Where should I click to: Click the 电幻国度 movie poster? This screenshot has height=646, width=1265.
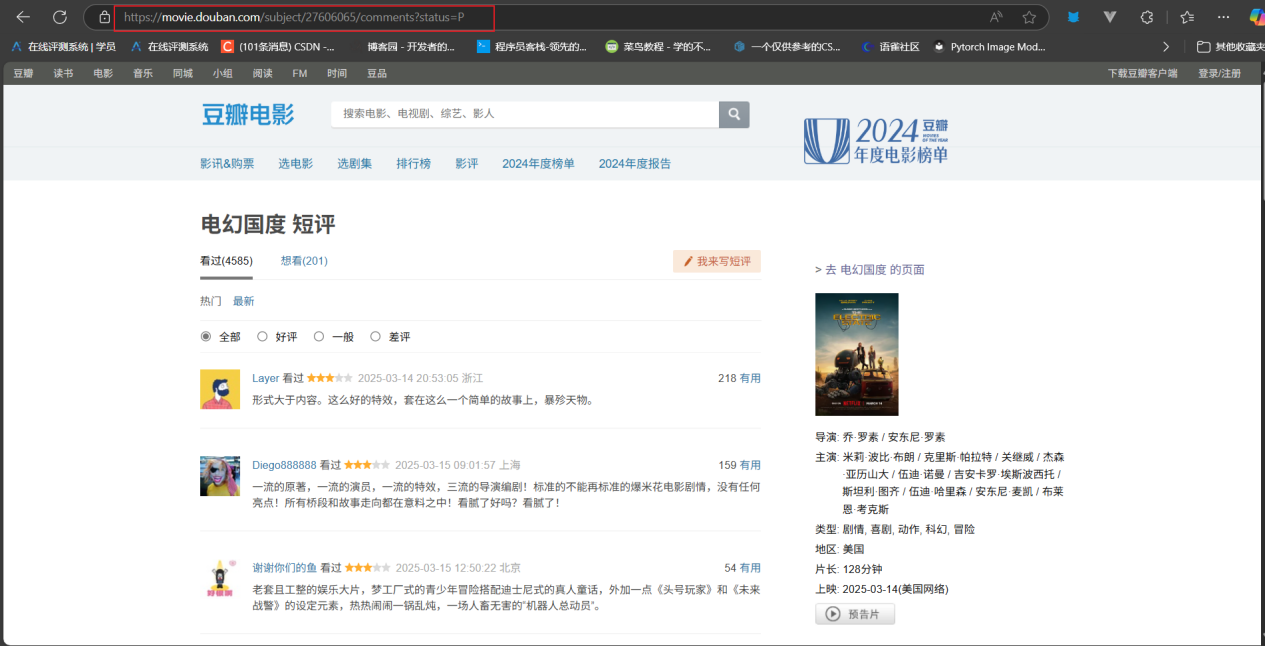click(x=857, y=354)
